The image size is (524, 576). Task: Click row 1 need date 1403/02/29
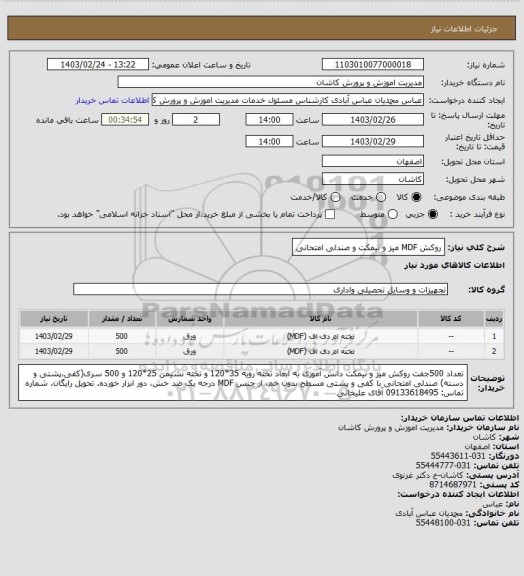click(54, 336)
